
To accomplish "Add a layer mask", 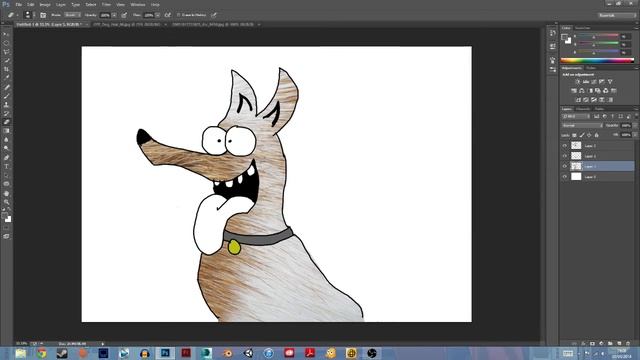I will (x=592, y=344).
